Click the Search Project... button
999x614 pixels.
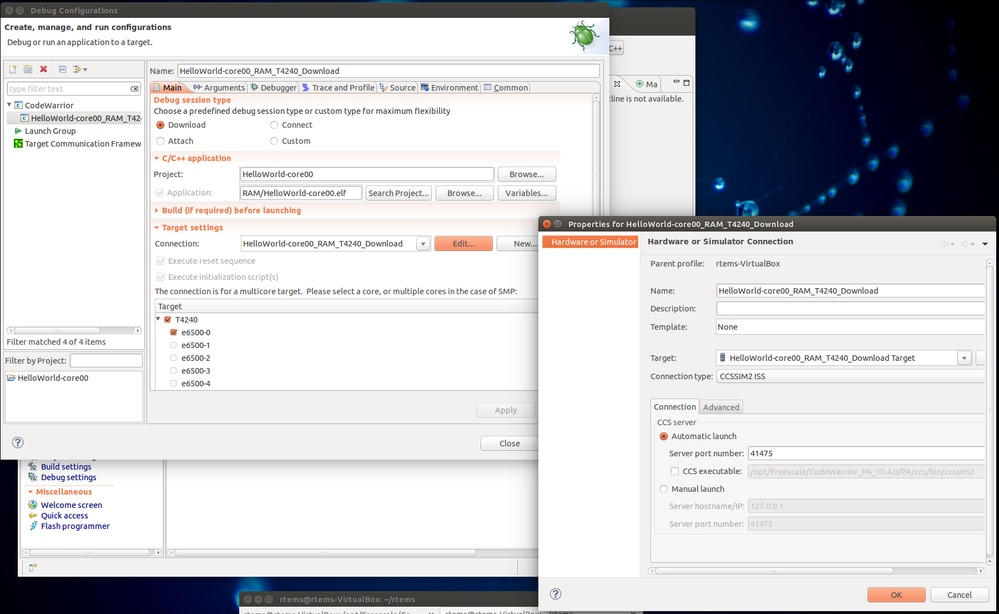point(398,193)
